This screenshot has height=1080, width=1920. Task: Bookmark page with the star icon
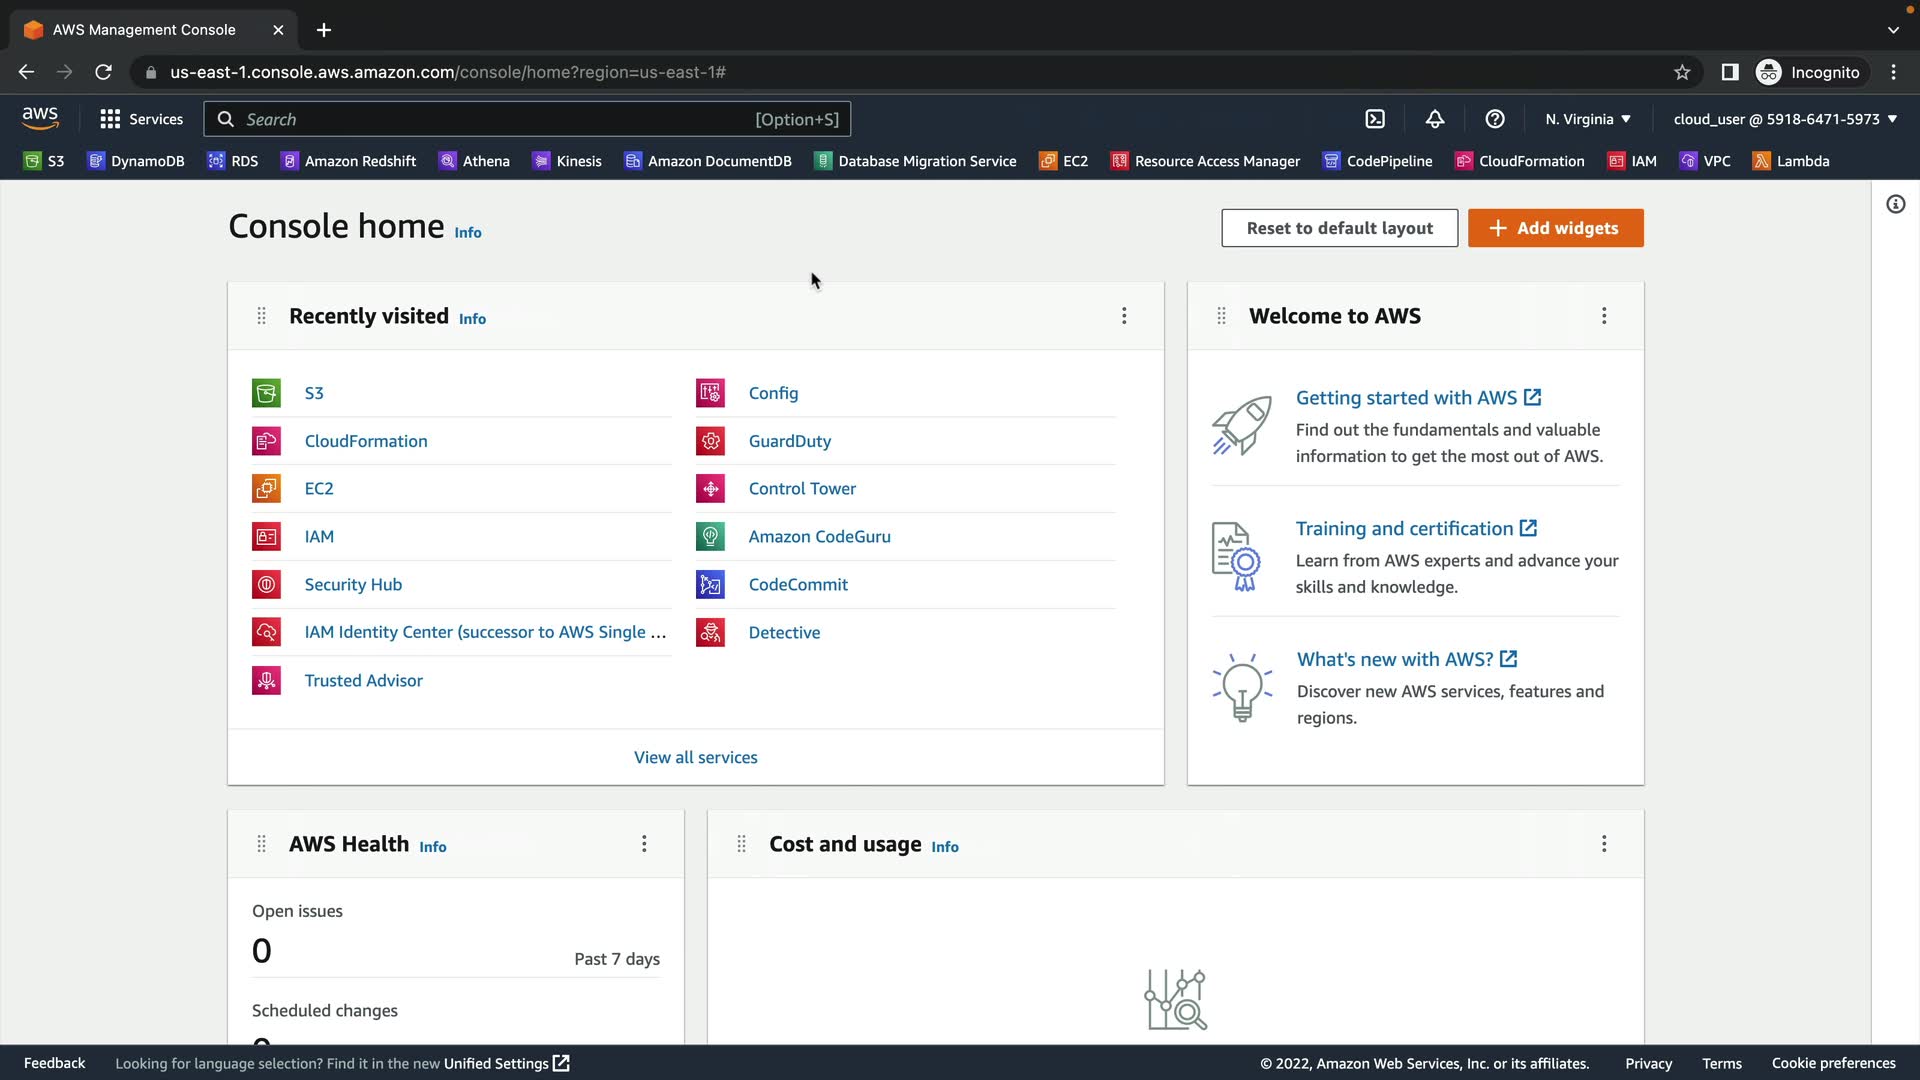1682,72
